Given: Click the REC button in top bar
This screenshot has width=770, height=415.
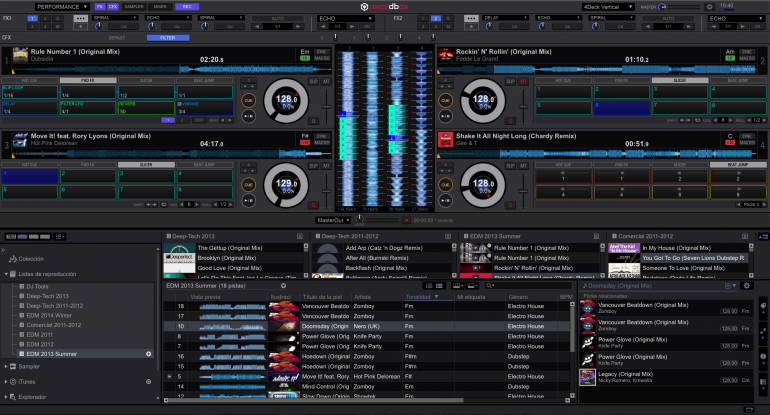Looking at the screenshot, I should click(x=186, y=7).
